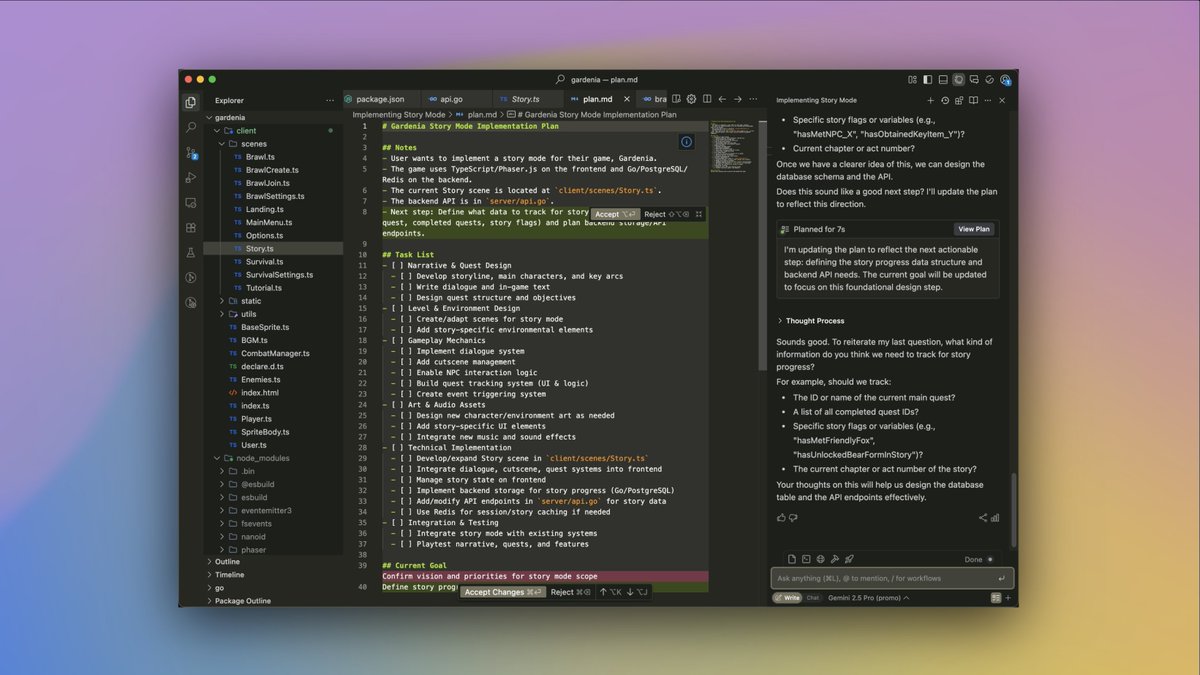The width and height of the screenshot is (1200, 675).
Task: Open the Extensions view
Action: coord(191,228)
